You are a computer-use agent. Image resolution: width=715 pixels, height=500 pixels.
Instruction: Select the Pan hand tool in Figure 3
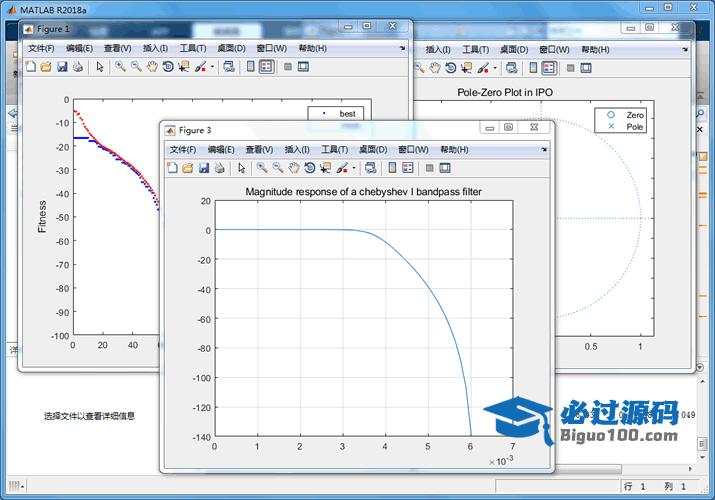[294, 168]
